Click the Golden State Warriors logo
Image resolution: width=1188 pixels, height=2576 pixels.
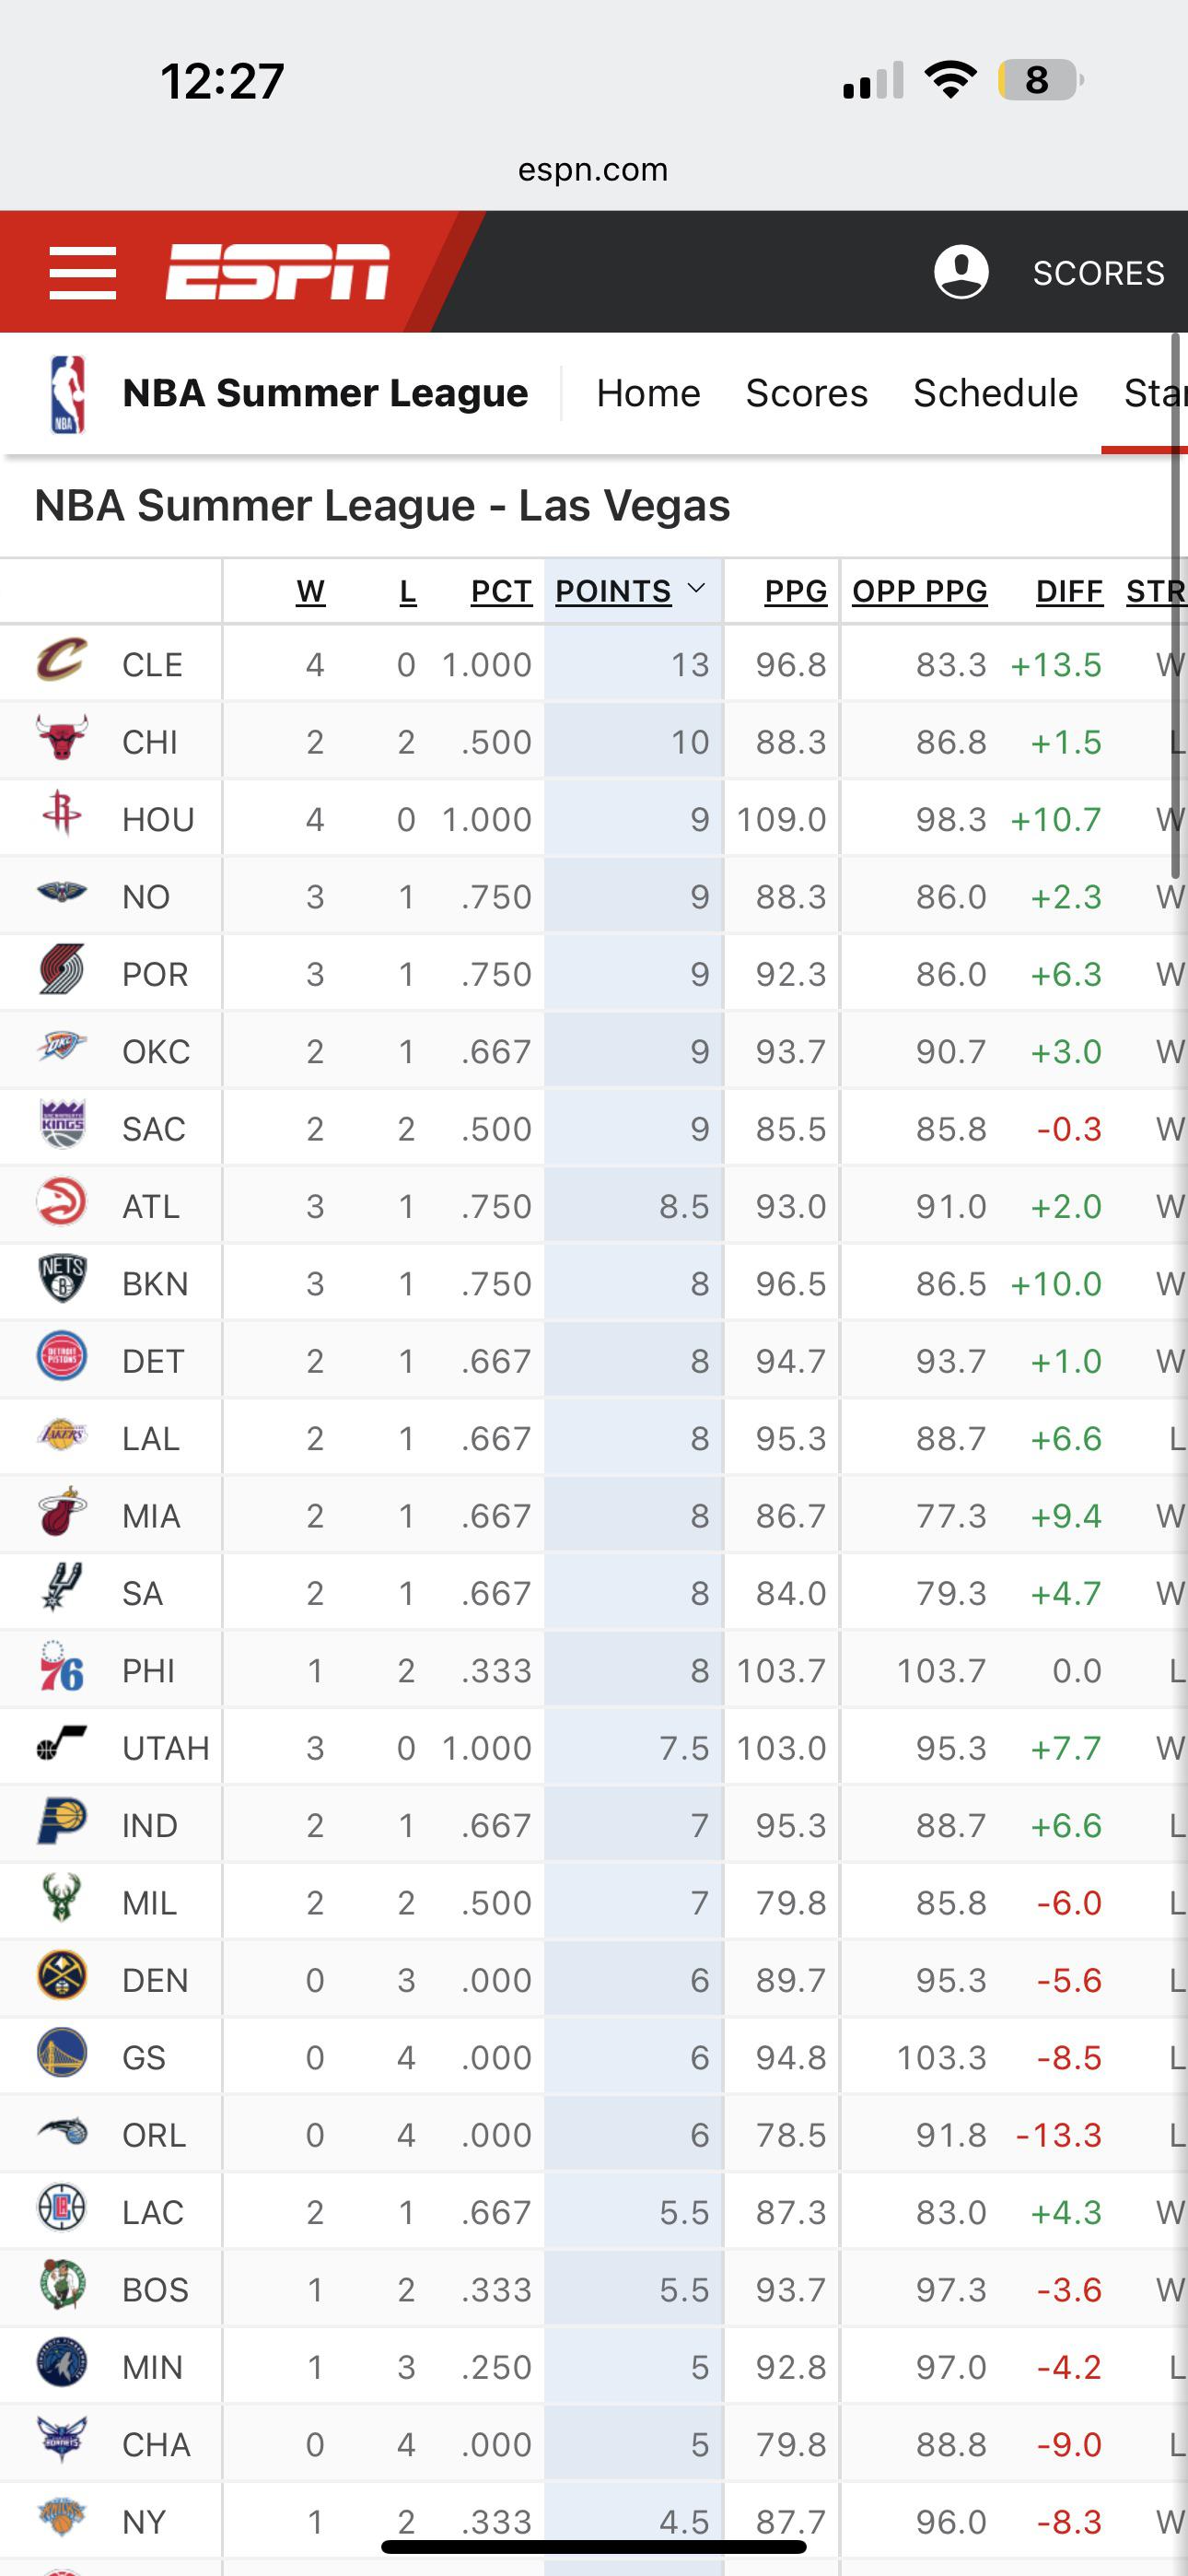pyautogui.click(x=62, y=2055)
